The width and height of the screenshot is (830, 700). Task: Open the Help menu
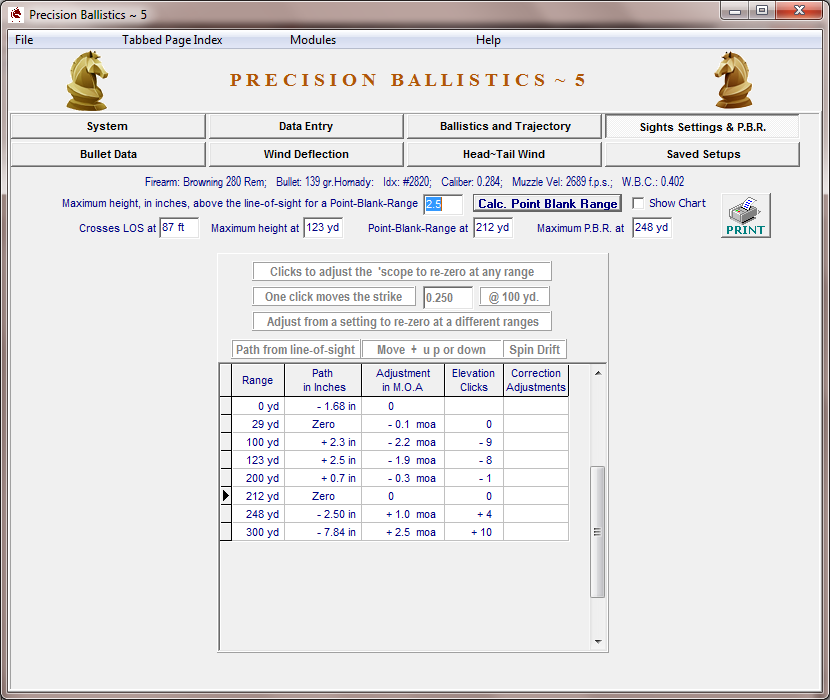point(488,40)
